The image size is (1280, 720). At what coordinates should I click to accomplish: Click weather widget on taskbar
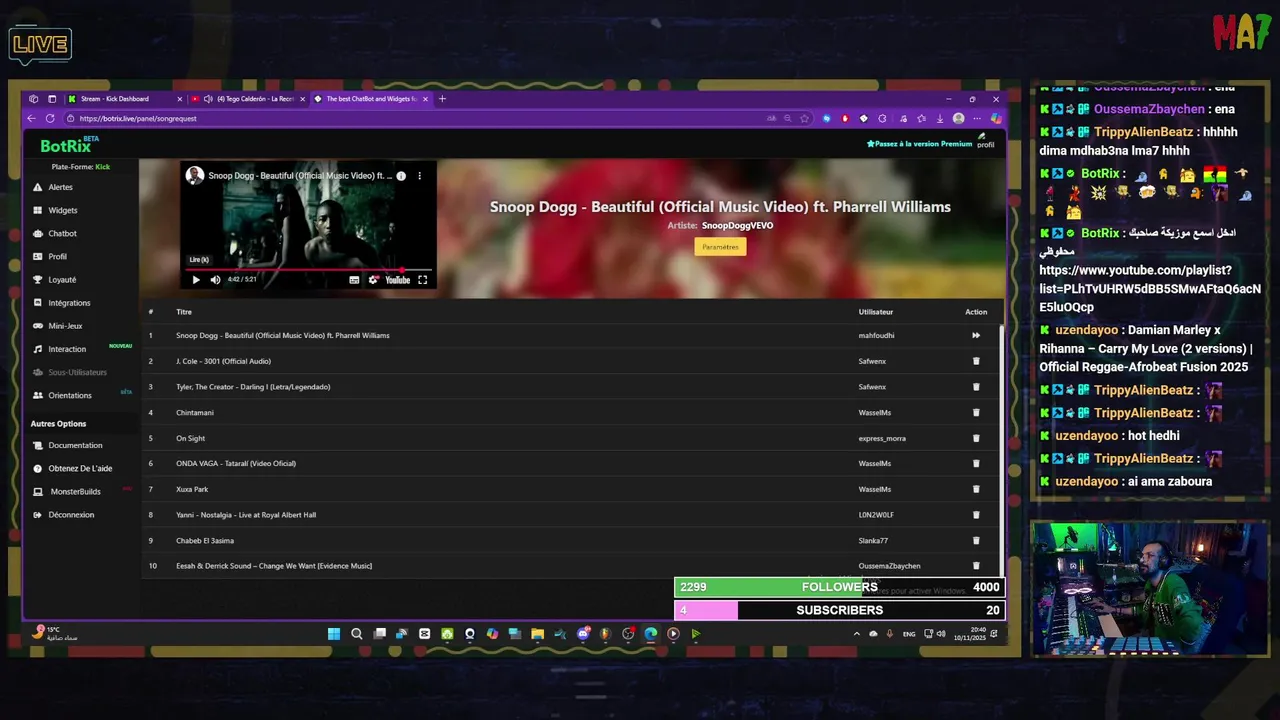pyautogui.click(x=55, y=633)
